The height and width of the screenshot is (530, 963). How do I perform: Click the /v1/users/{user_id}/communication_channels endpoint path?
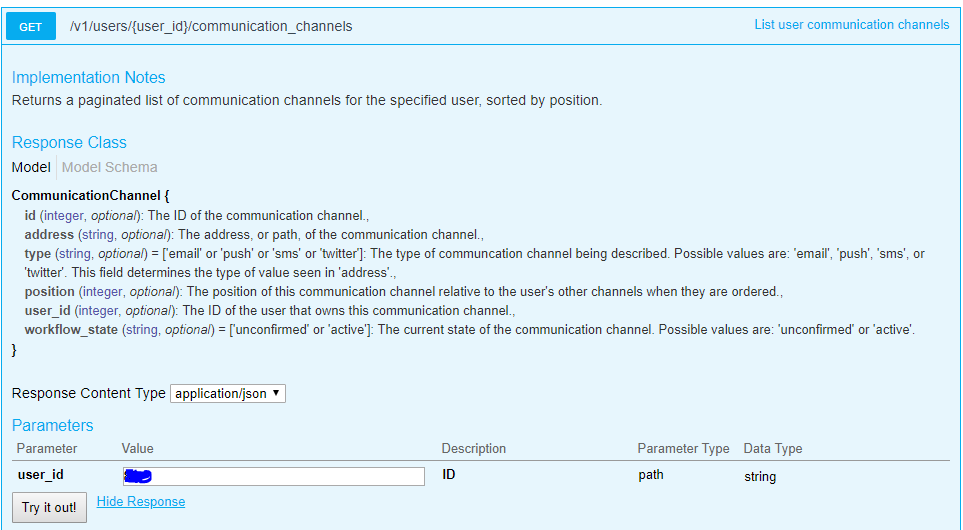(x=211, y=26)
